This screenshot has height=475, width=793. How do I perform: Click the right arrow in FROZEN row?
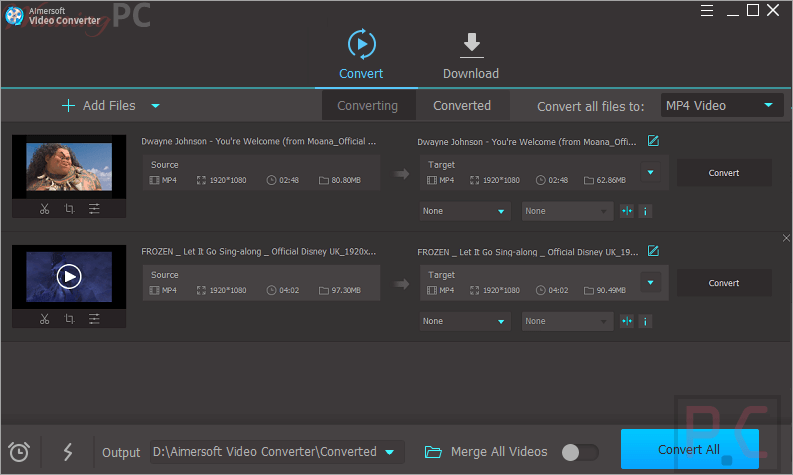(x=402, y=284)
